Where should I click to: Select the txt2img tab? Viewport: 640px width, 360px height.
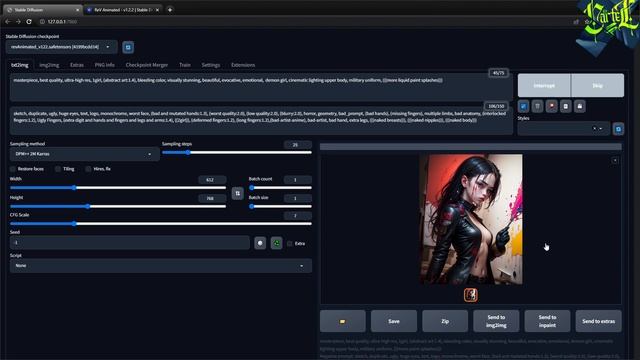coord(20,65)
